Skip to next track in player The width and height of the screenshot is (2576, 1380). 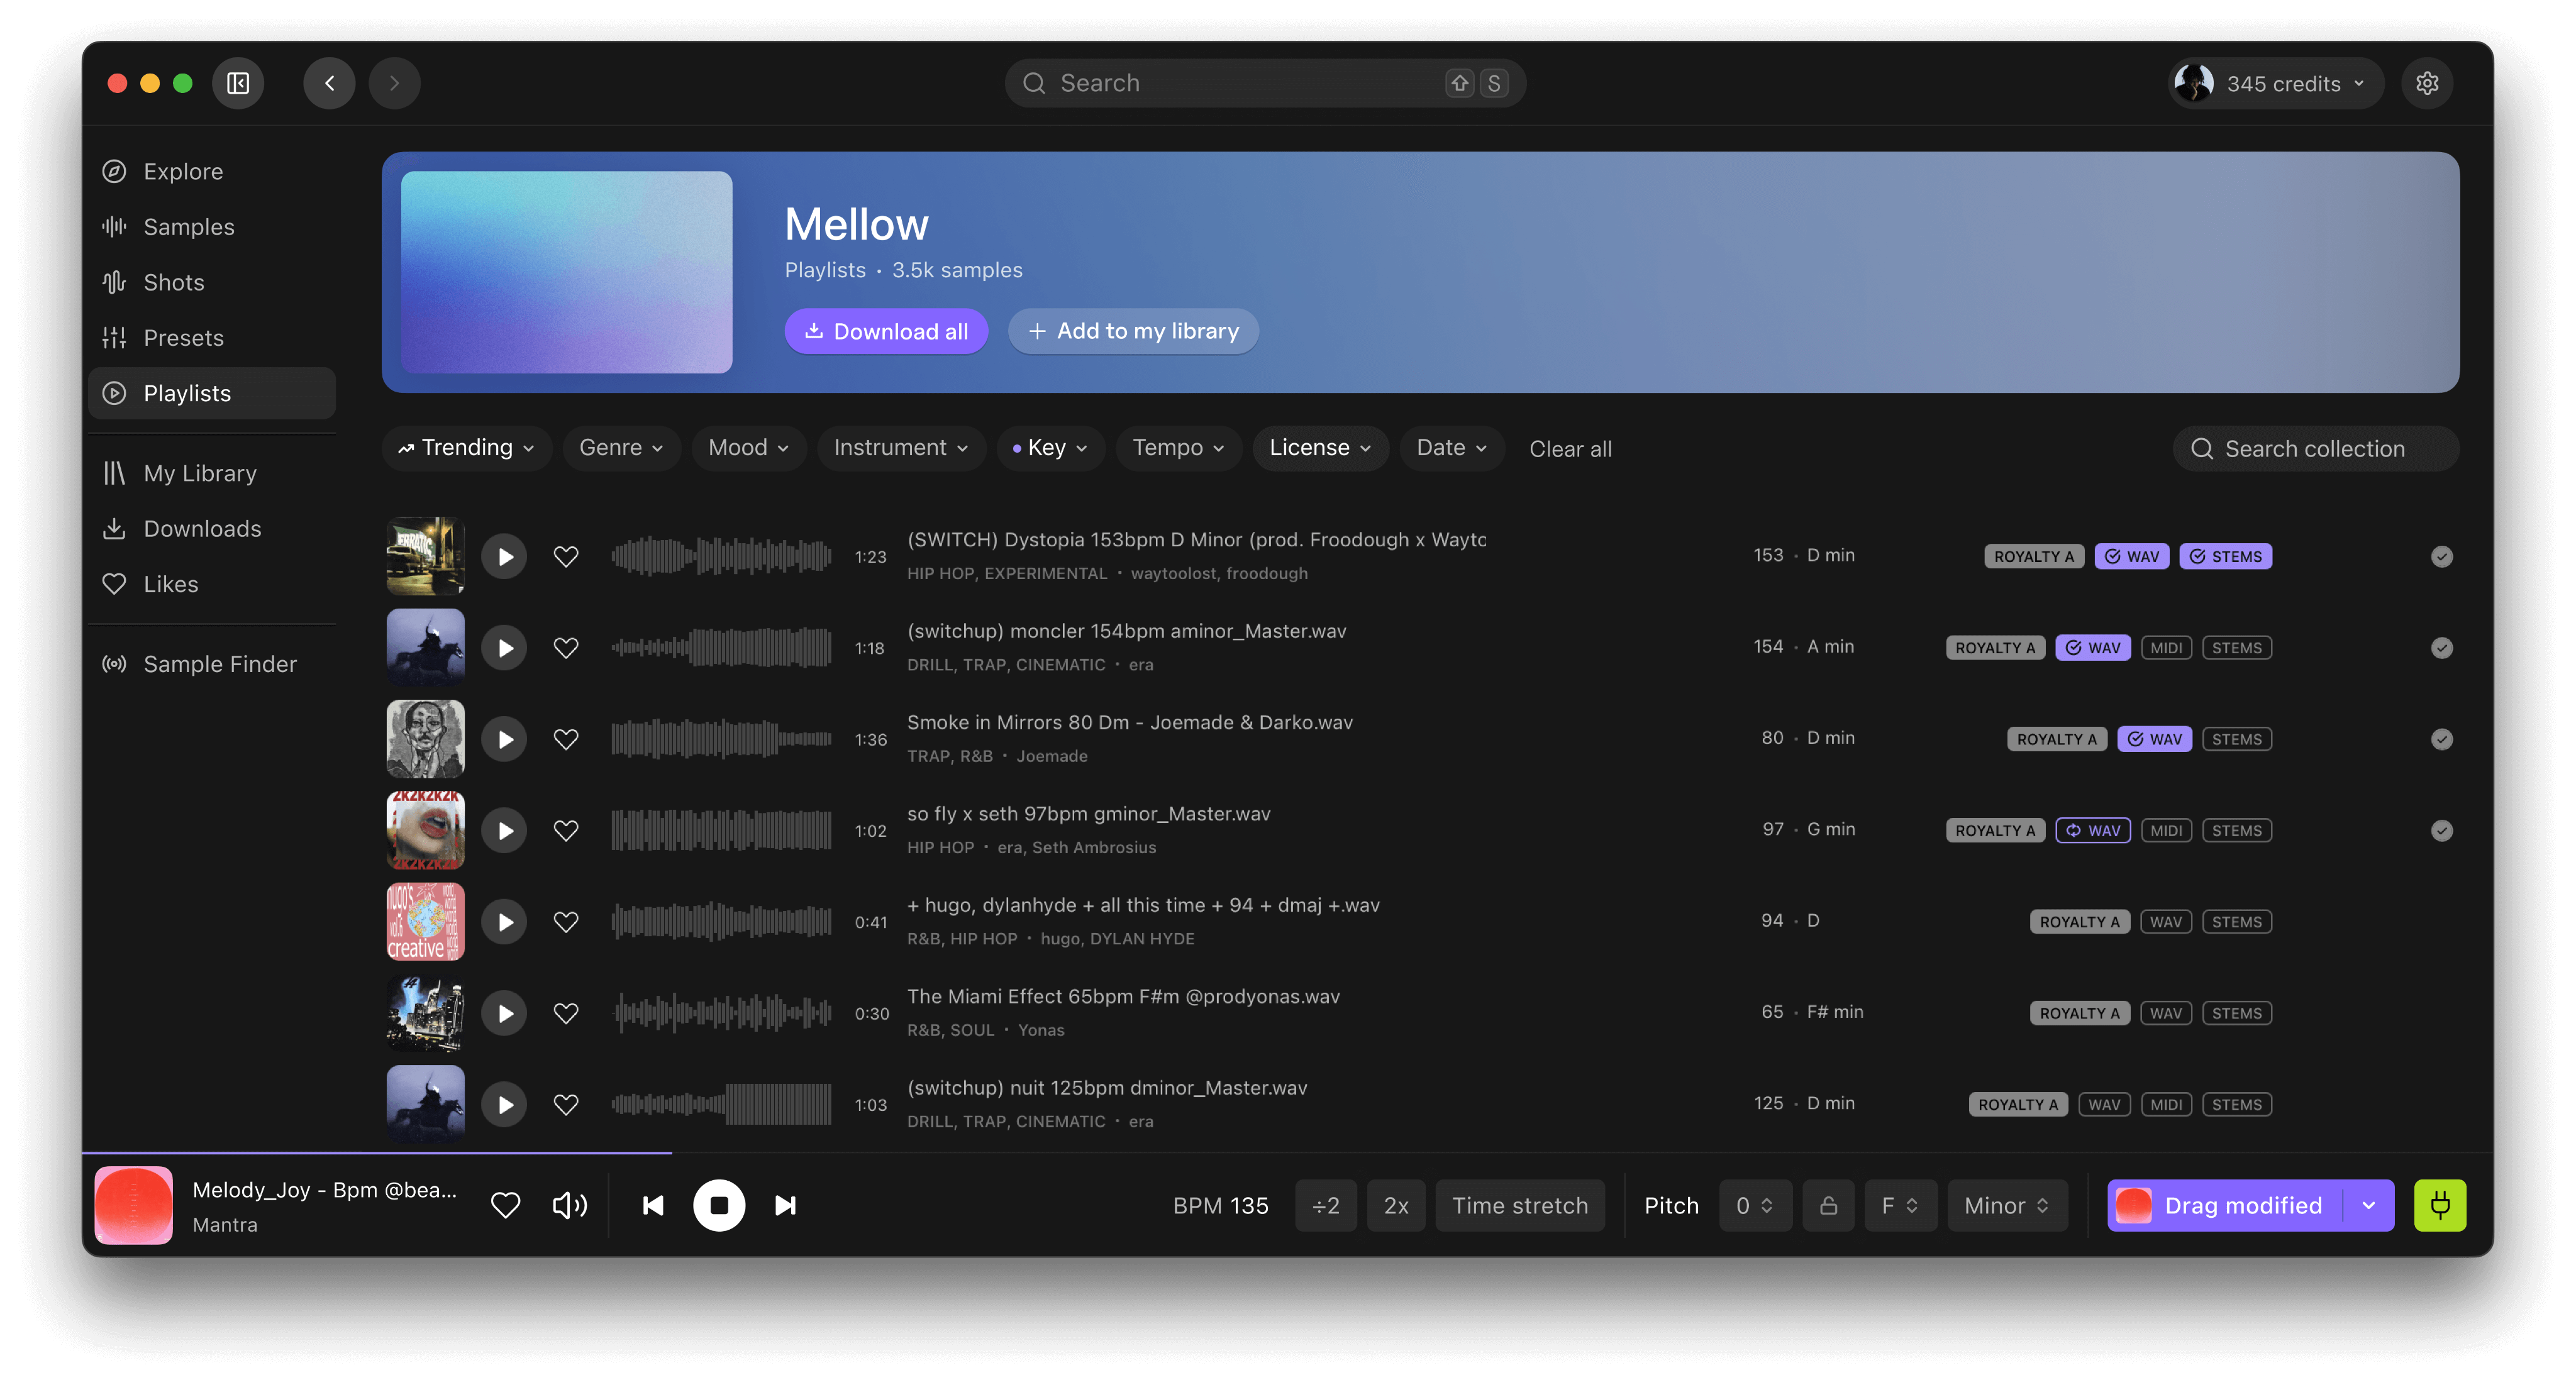pos(785,1205)
